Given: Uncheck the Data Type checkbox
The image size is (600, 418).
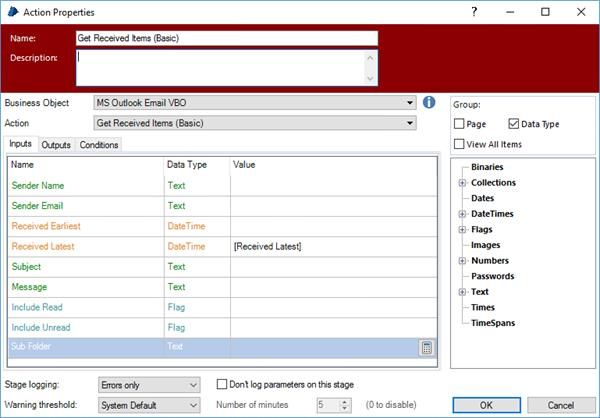Looking at the screenshot, I should pyautogui.click(x=513, y=124).
